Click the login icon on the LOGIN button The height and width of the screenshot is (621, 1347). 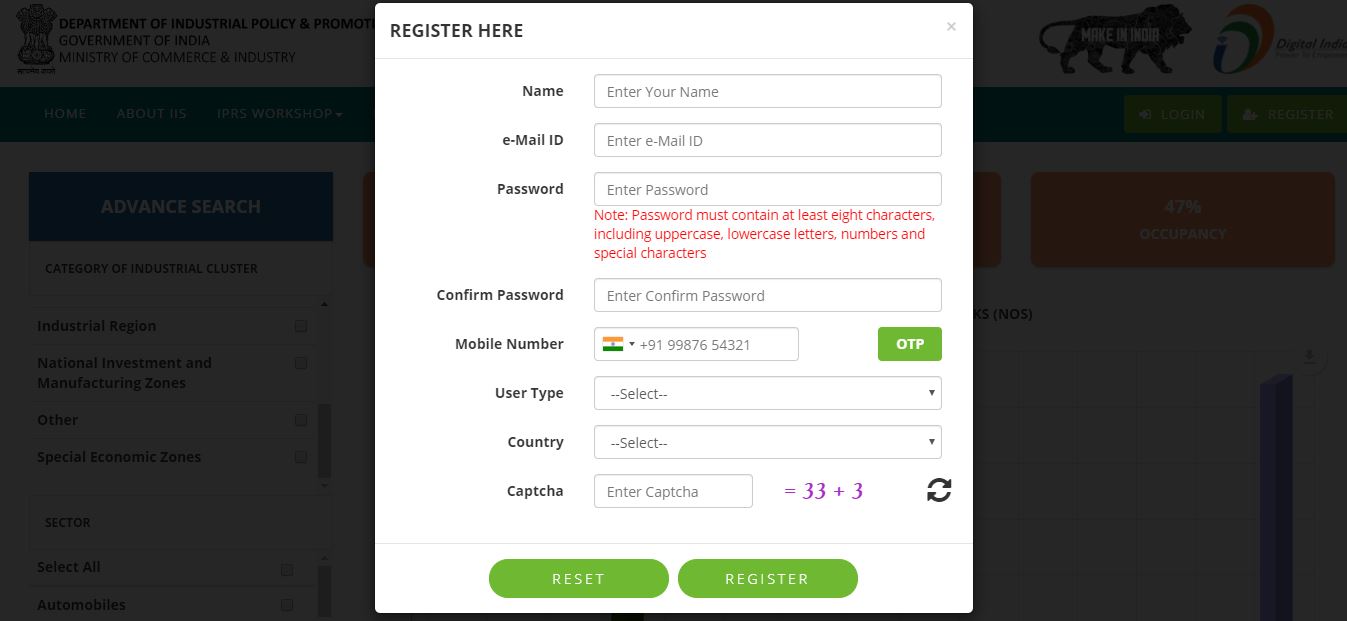pos(1145,113)
